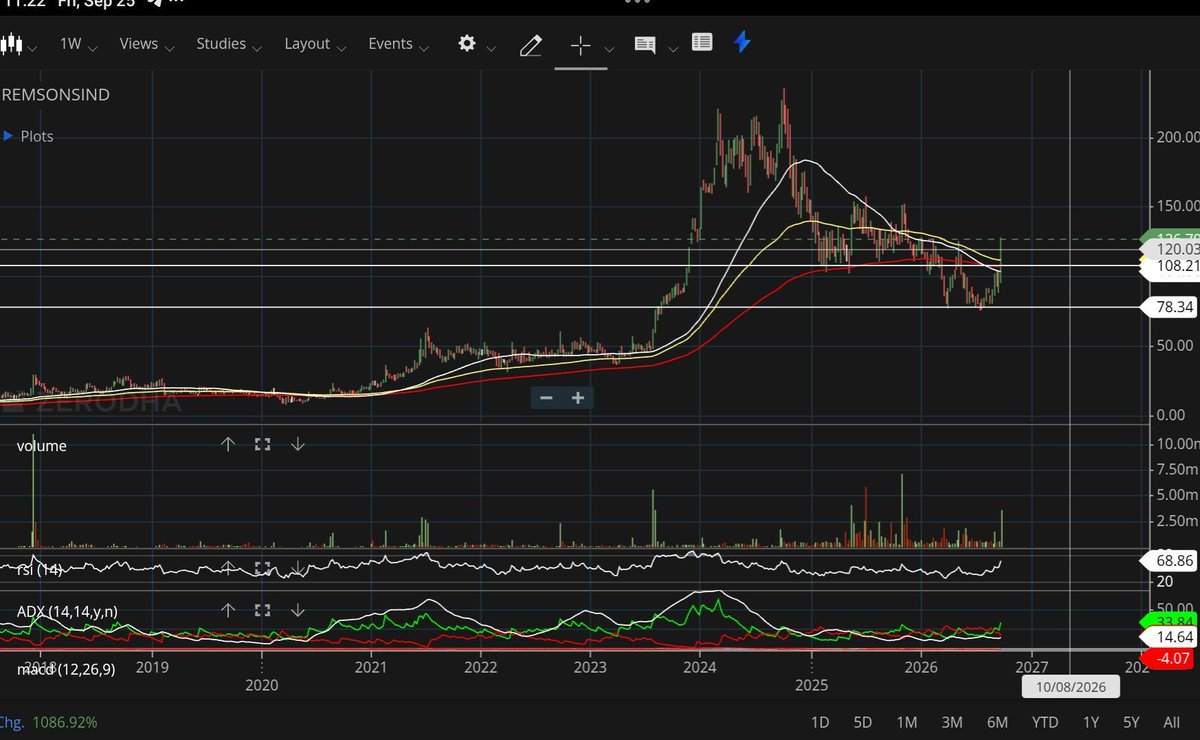The image size is (1200, 740).
Task: Move the volume panel up
Action: point(228,445)
